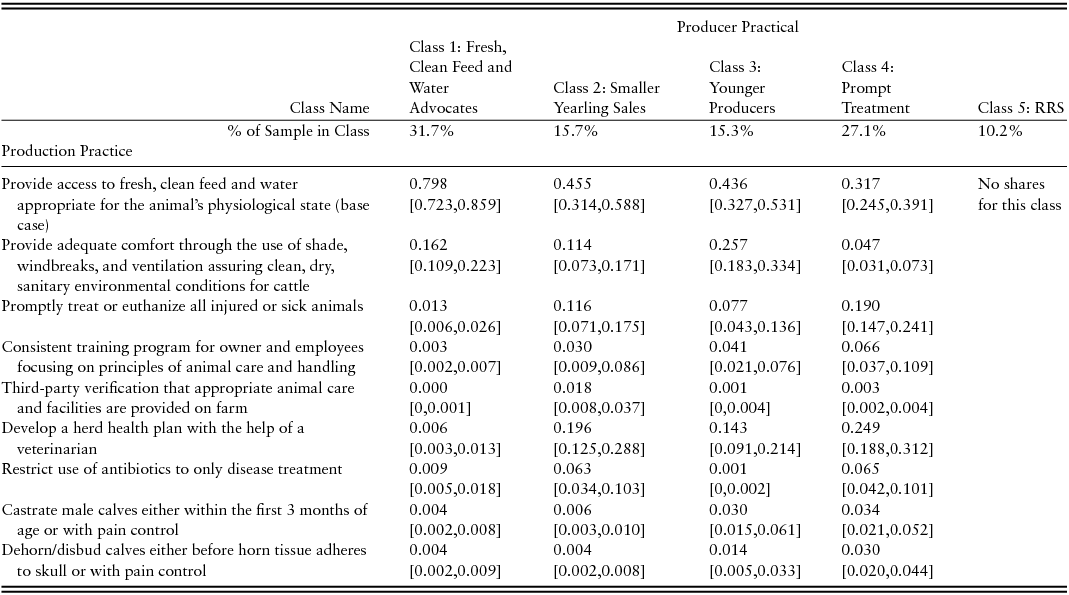Screen dimensions: 1069x595
Task: Click the Class Name row label
Action: click(x=329, y=108)
